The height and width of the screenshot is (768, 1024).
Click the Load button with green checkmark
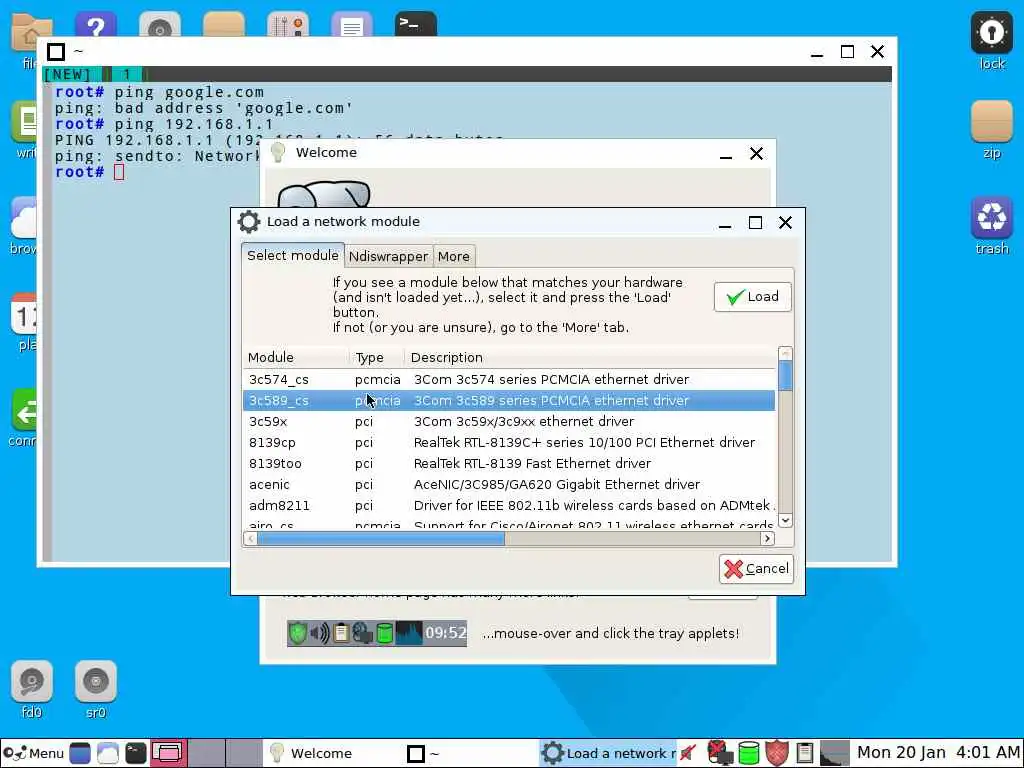click(x=752, y=296)
